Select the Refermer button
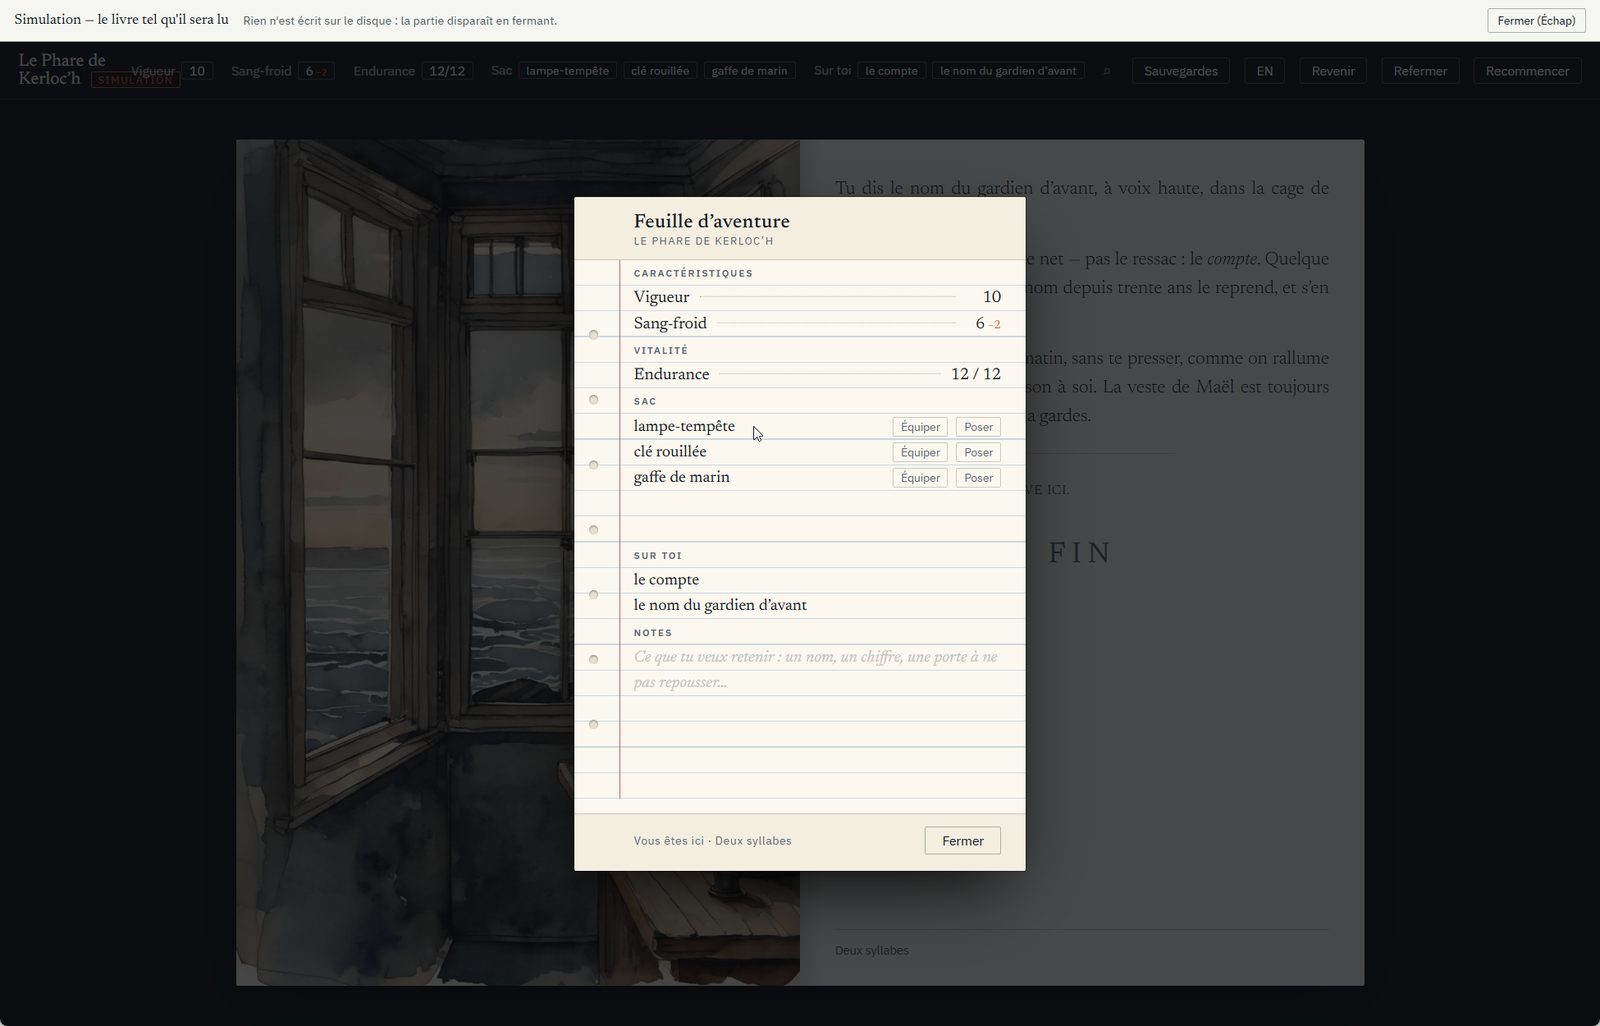Image resolution: width=1600 pixels, height=1026 pixels. (x=1420, y=71)
